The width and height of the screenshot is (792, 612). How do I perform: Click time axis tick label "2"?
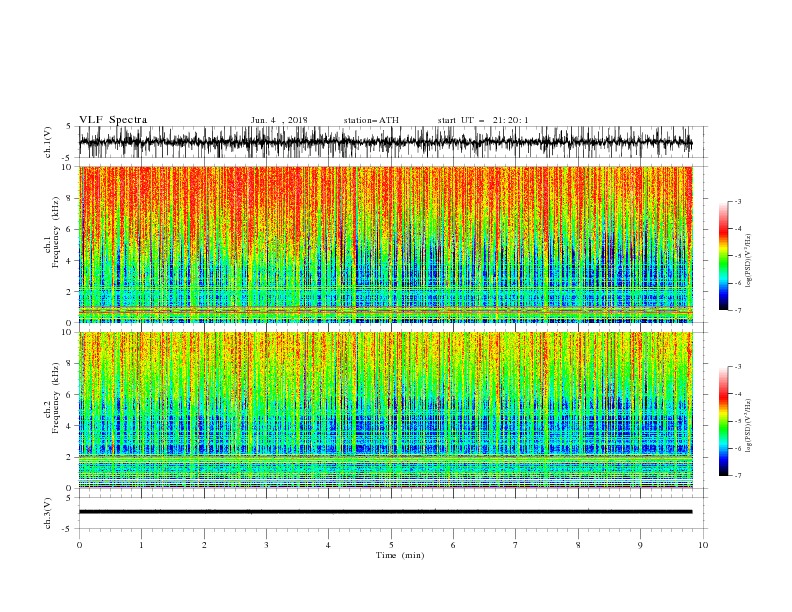click(204, 545)
